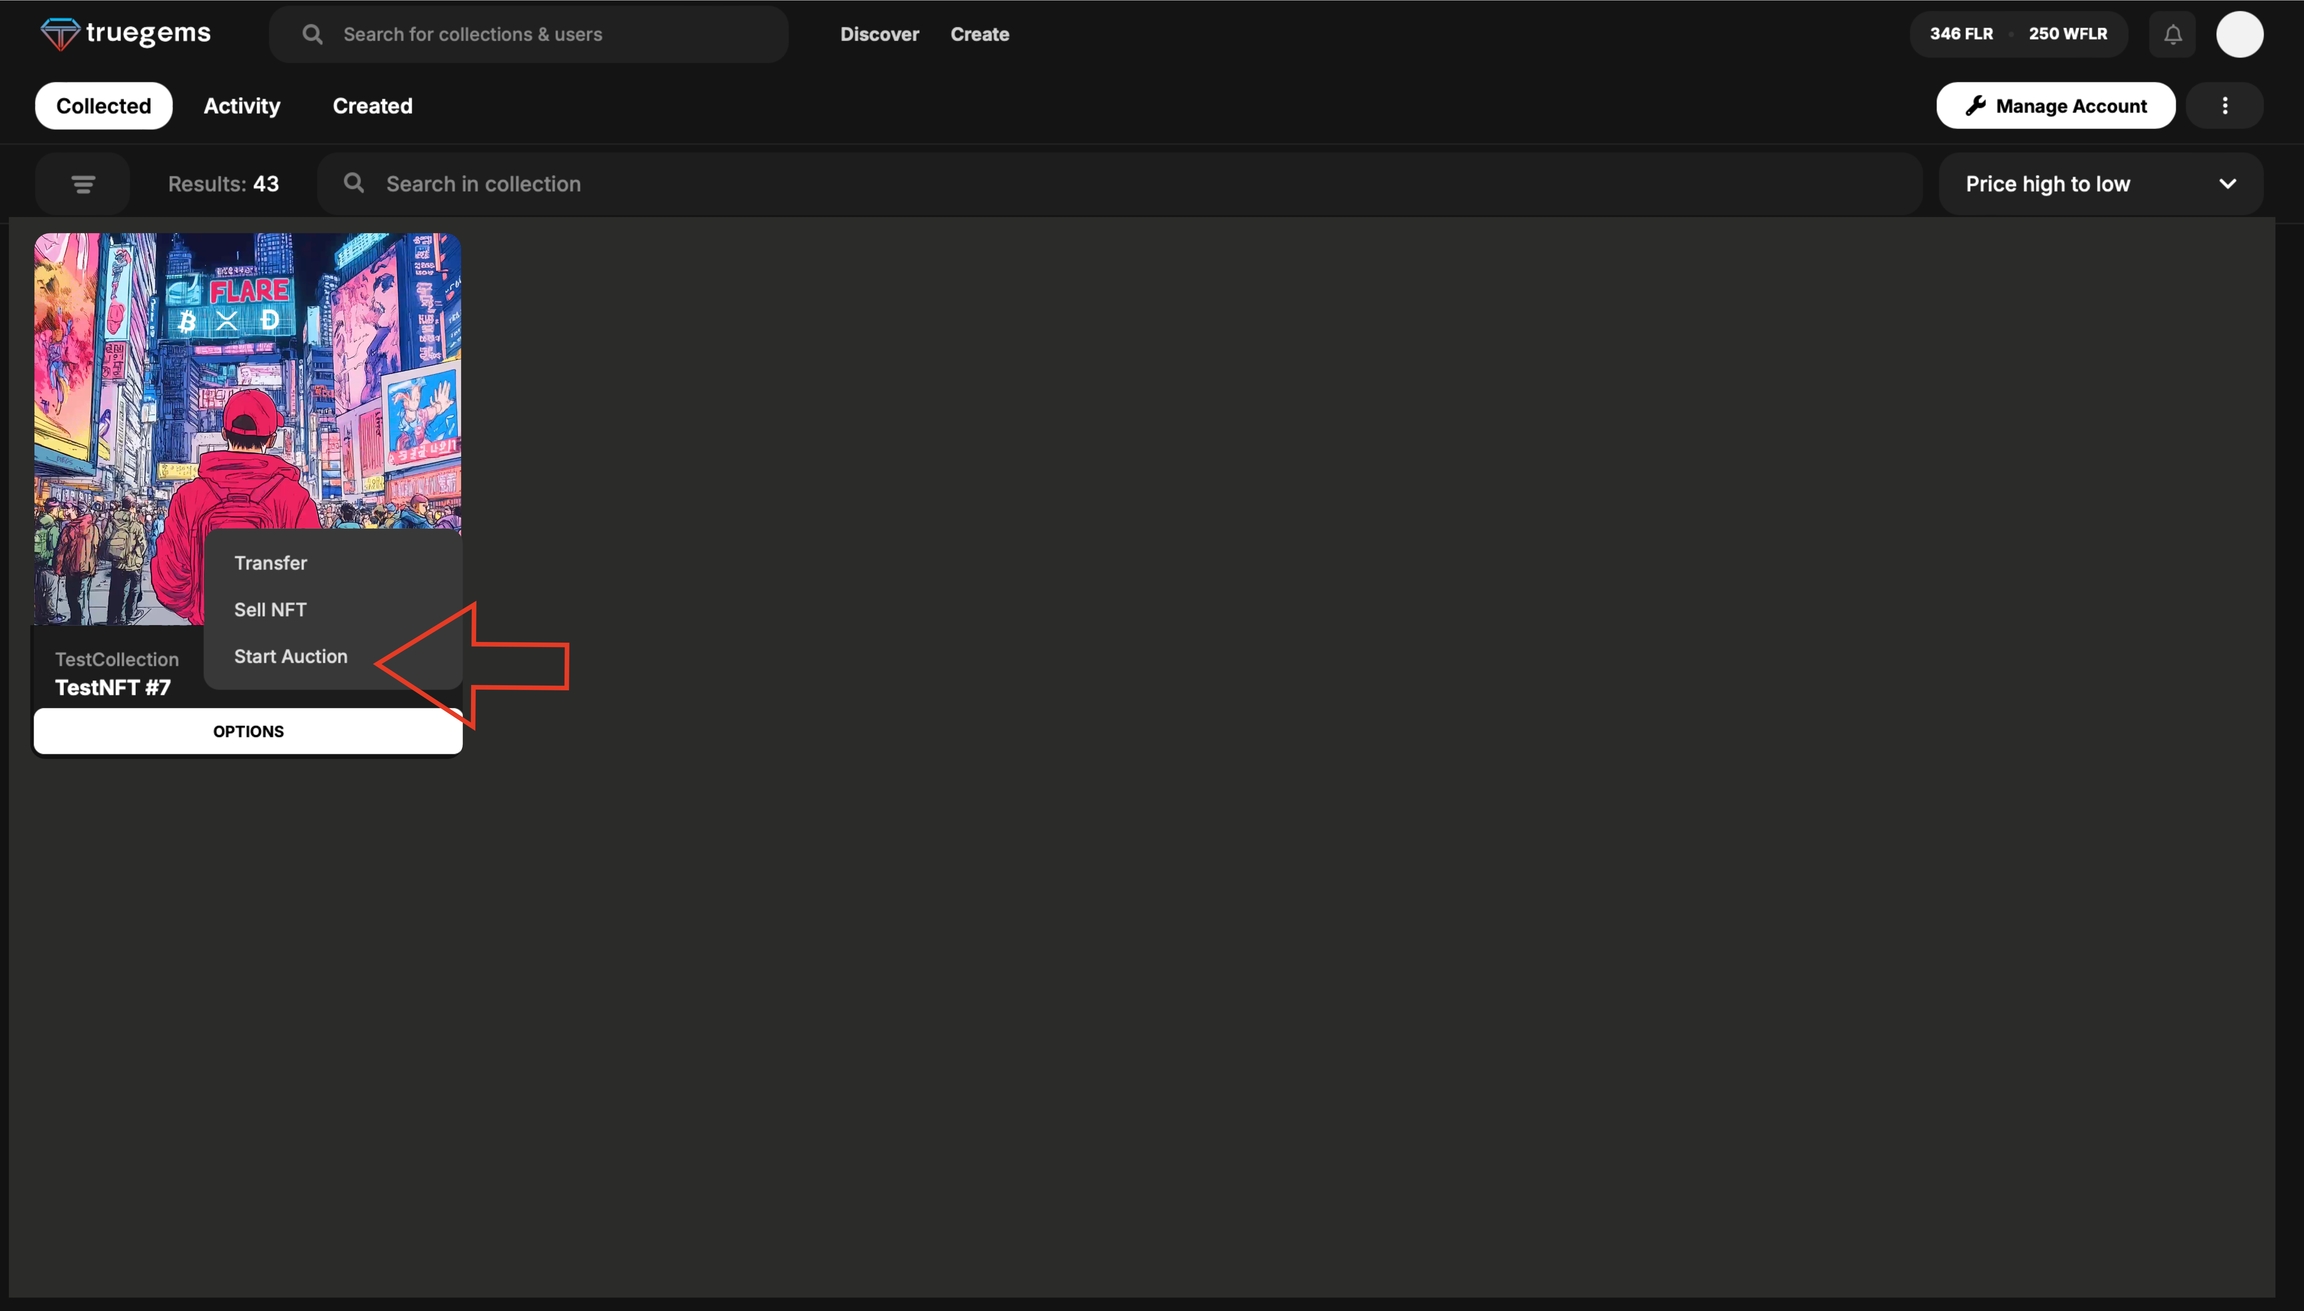This screenshot has width=2304, height=1311.
Task: Switch to the Created tab
Action: pos(372,106)
